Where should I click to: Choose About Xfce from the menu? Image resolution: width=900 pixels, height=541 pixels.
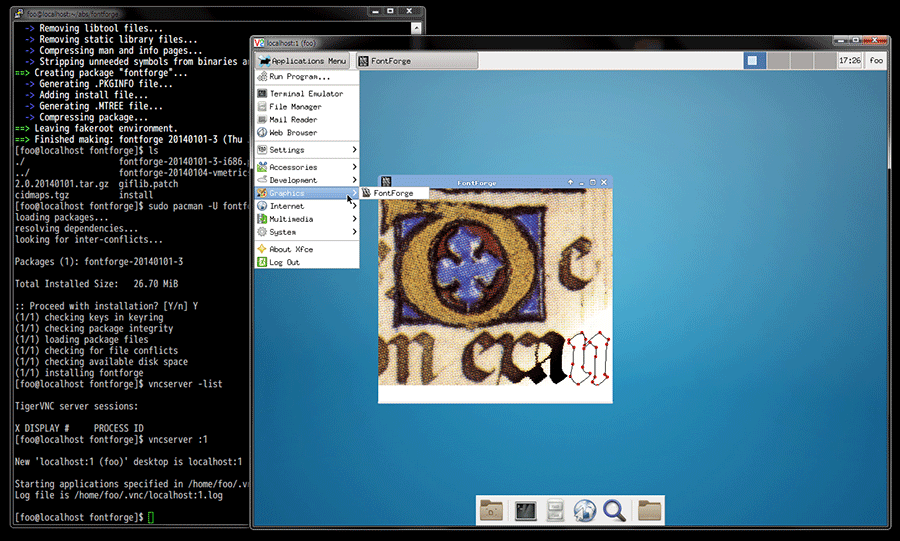307,249
